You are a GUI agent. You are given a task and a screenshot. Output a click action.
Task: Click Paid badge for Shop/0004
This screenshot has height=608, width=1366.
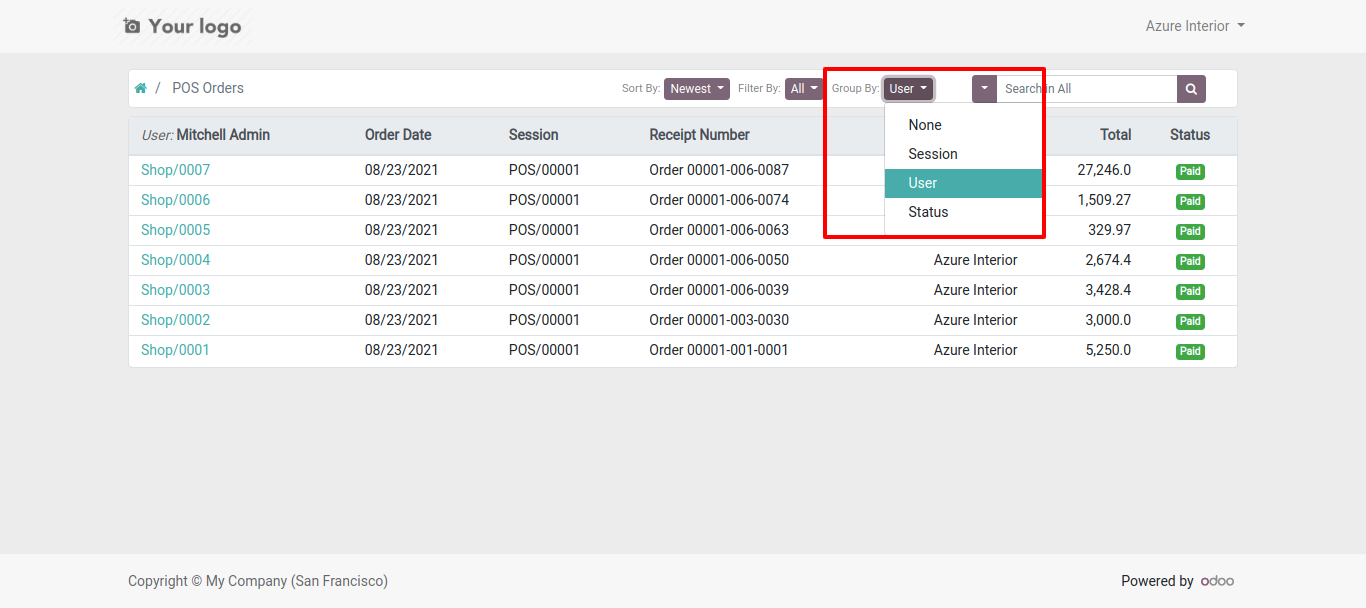[x=1190, y=261]
